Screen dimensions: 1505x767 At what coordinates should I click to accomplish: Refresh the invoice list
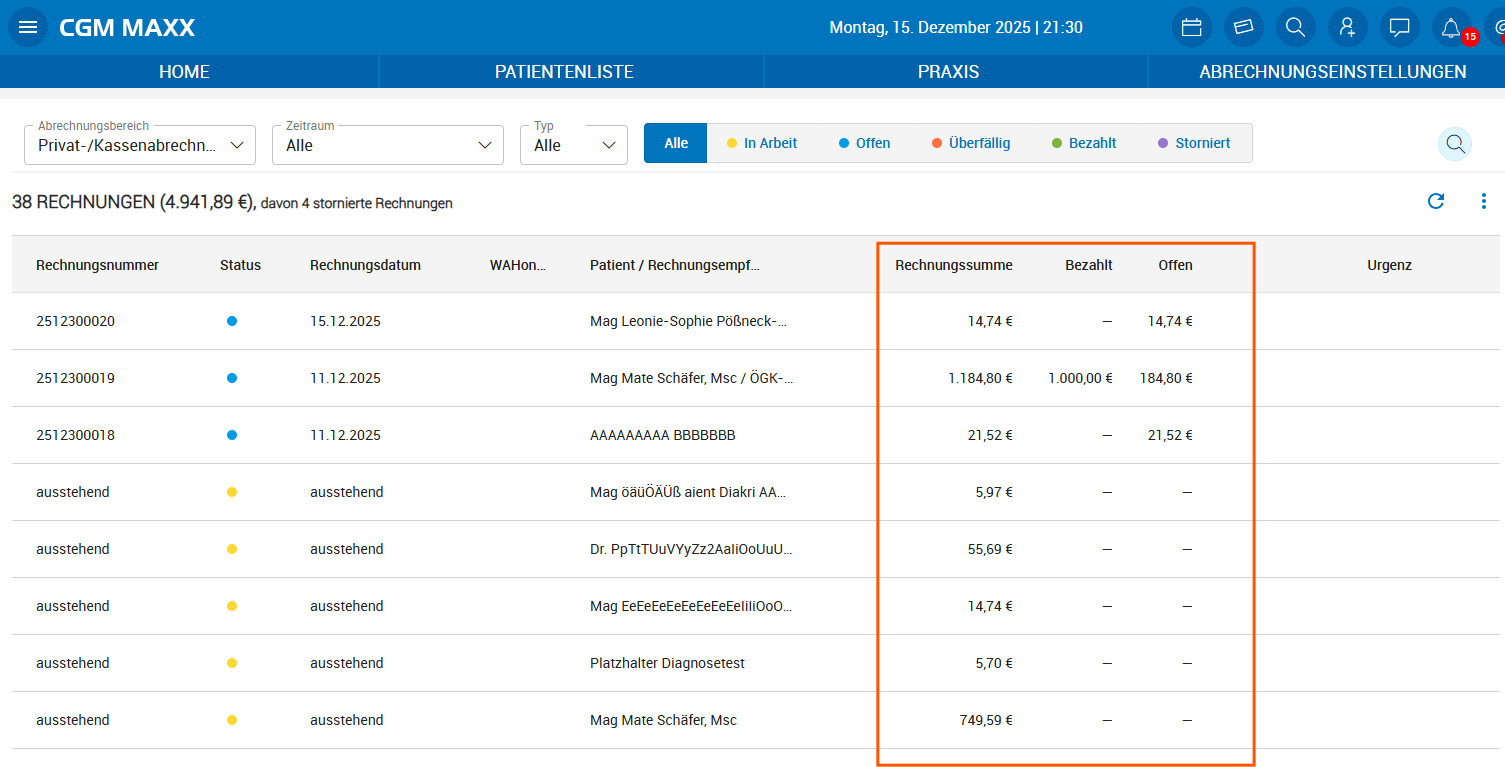pos(1436,201)
